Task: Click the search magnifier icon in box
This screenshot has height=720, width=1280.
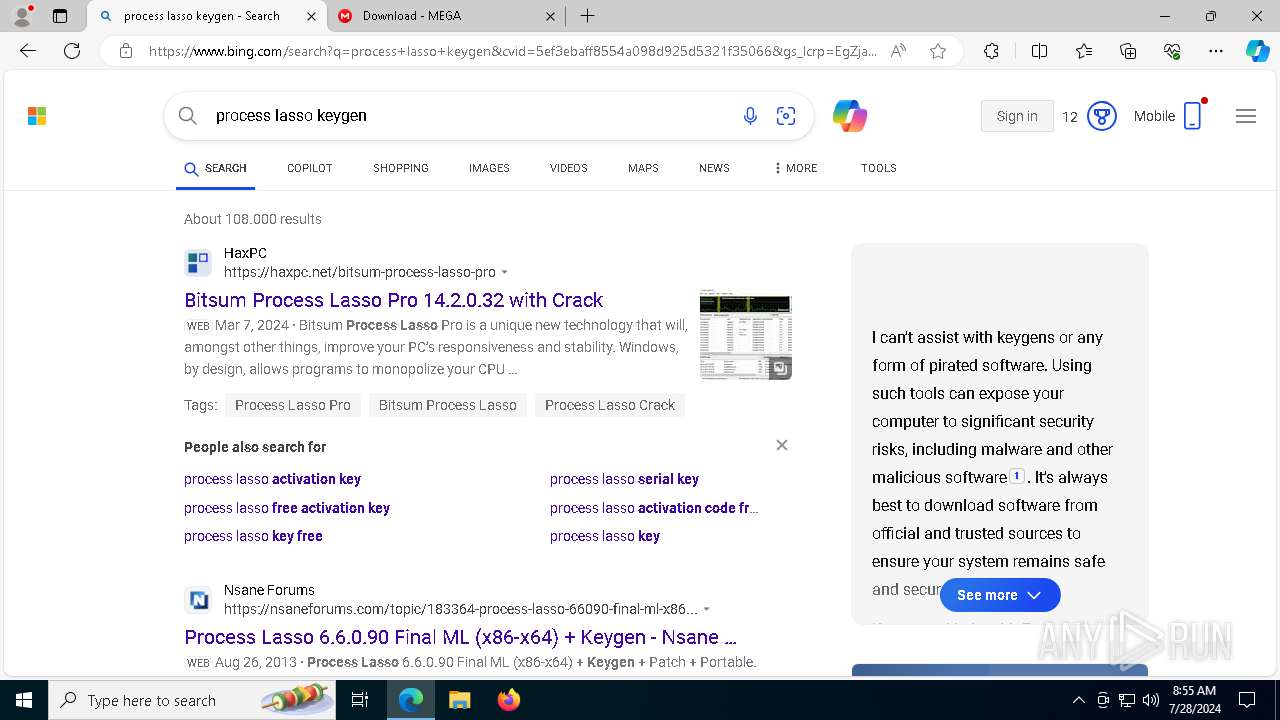Action: coord(187,116)
